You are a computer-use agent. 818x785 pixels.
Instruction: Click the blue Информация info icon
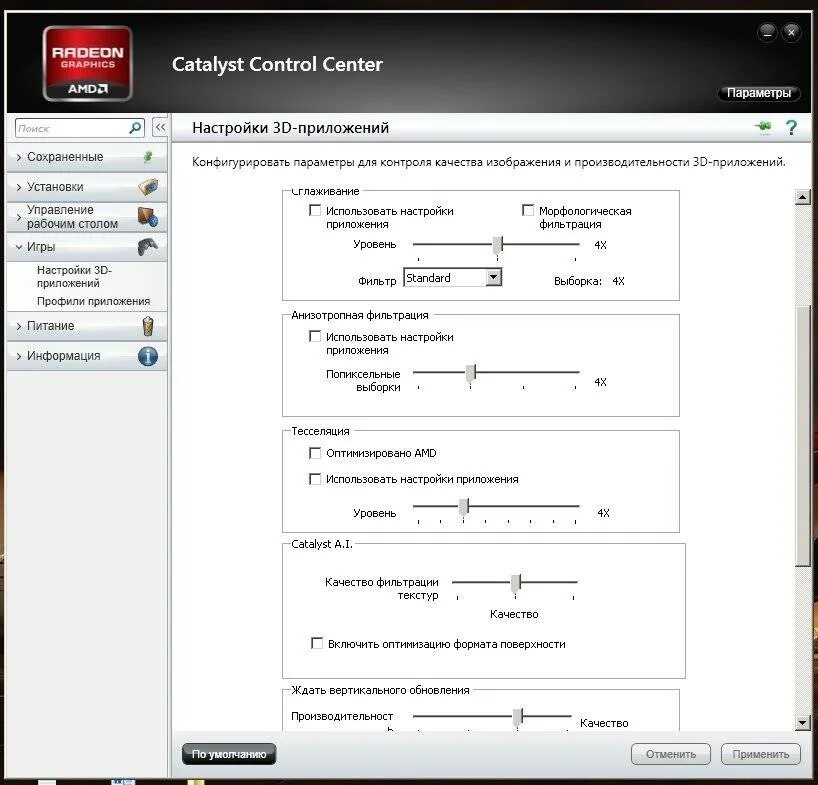[148, 356]
